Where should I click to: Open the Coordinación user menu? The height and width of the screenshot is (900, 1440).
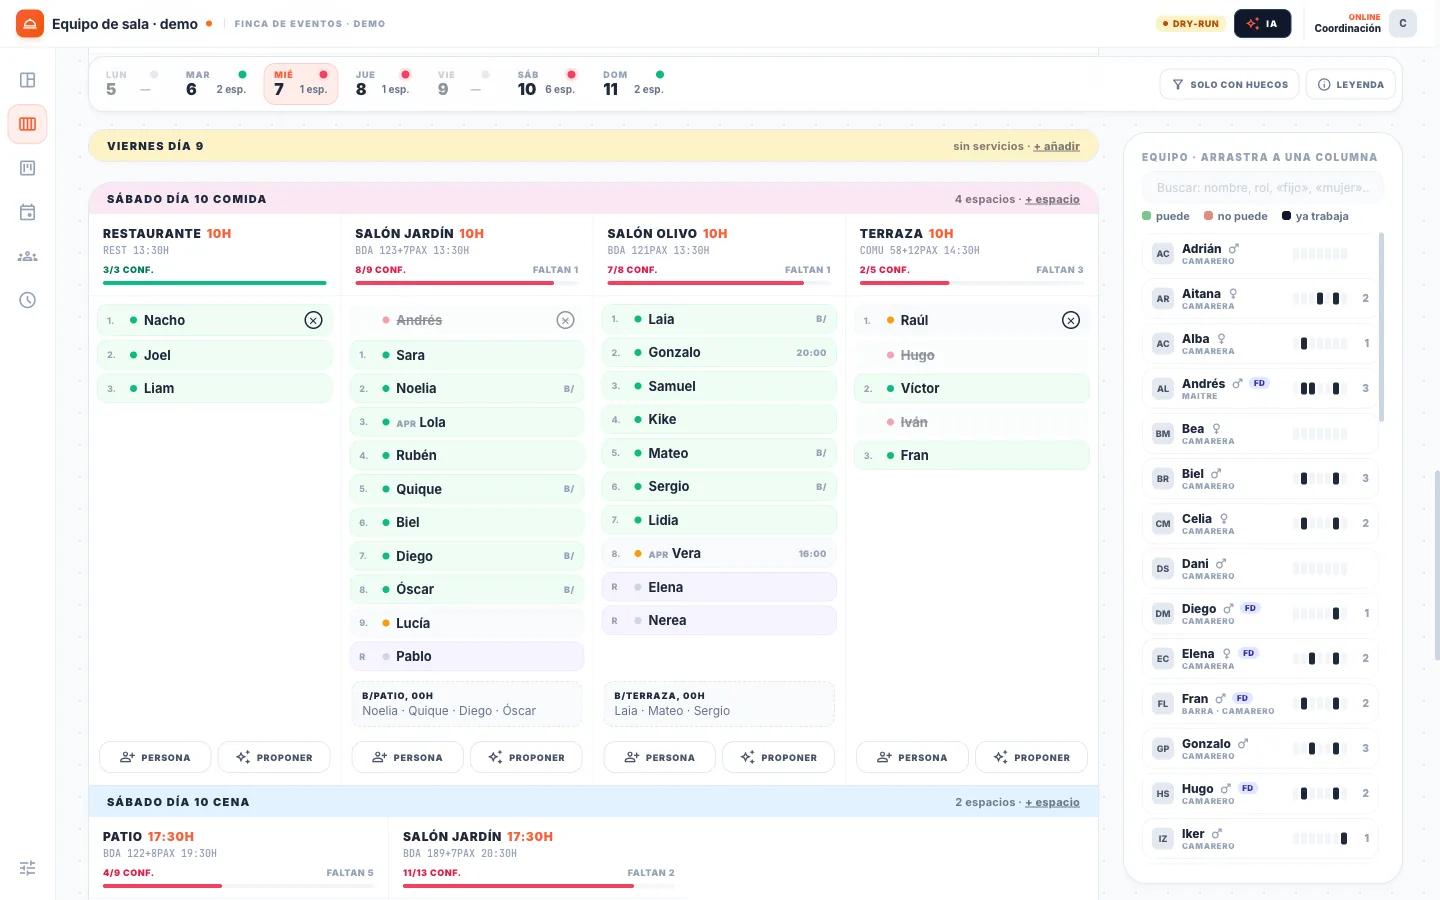(x=1365, y=23)
